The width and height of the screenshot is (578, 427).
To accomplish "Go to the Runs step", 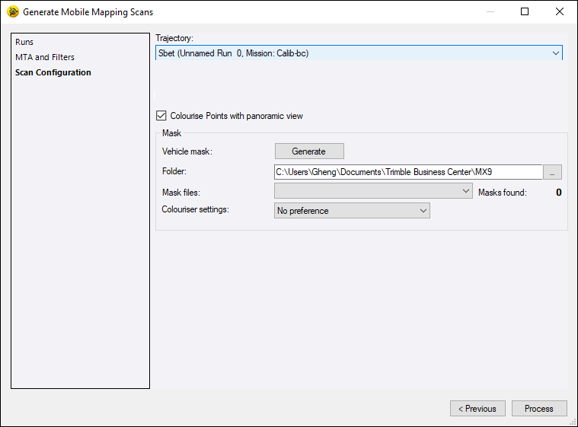I will pos(24,42).
